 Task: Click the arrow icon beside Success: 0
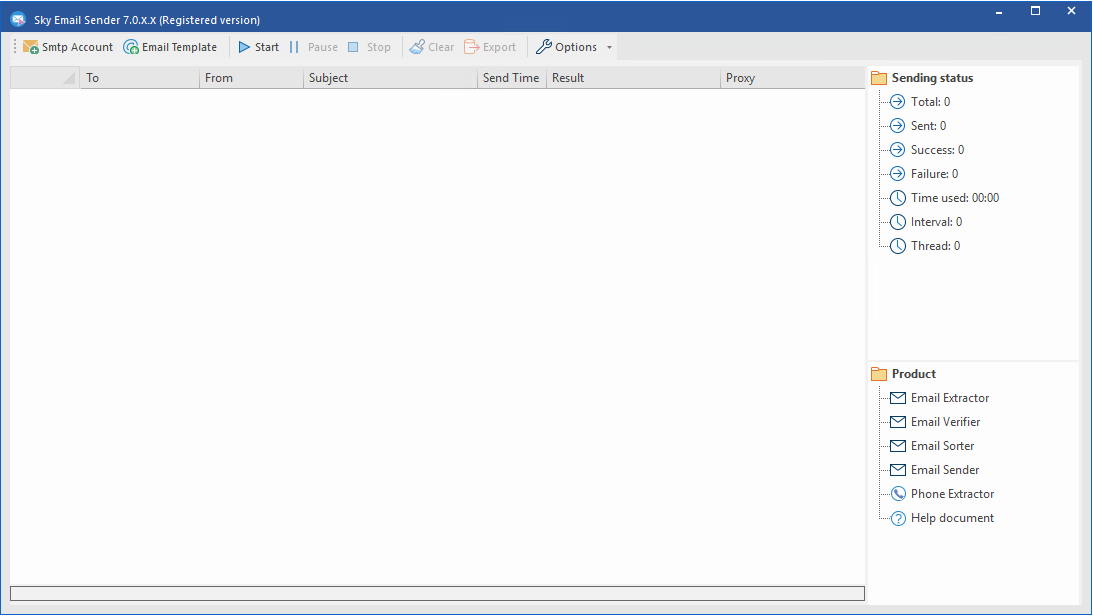tap(898, 150)
